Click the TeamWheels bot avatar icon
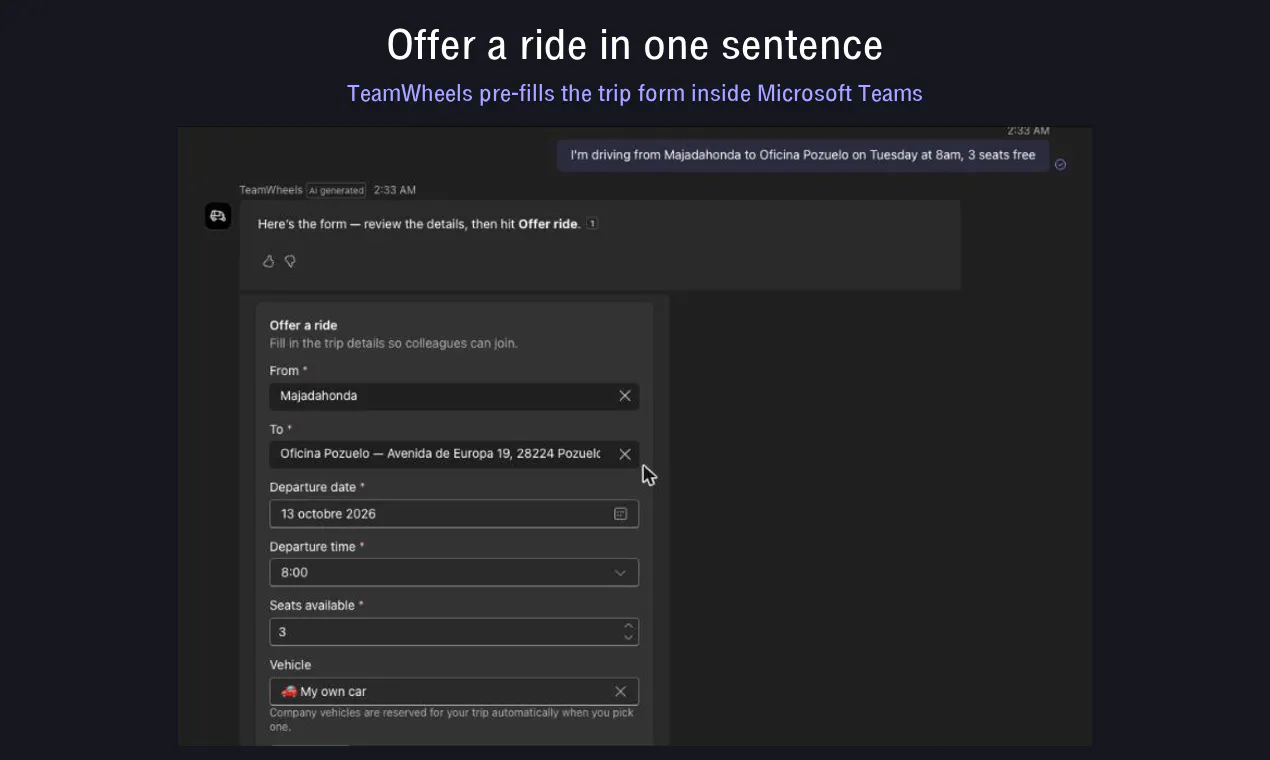 [x=218, y=216]
